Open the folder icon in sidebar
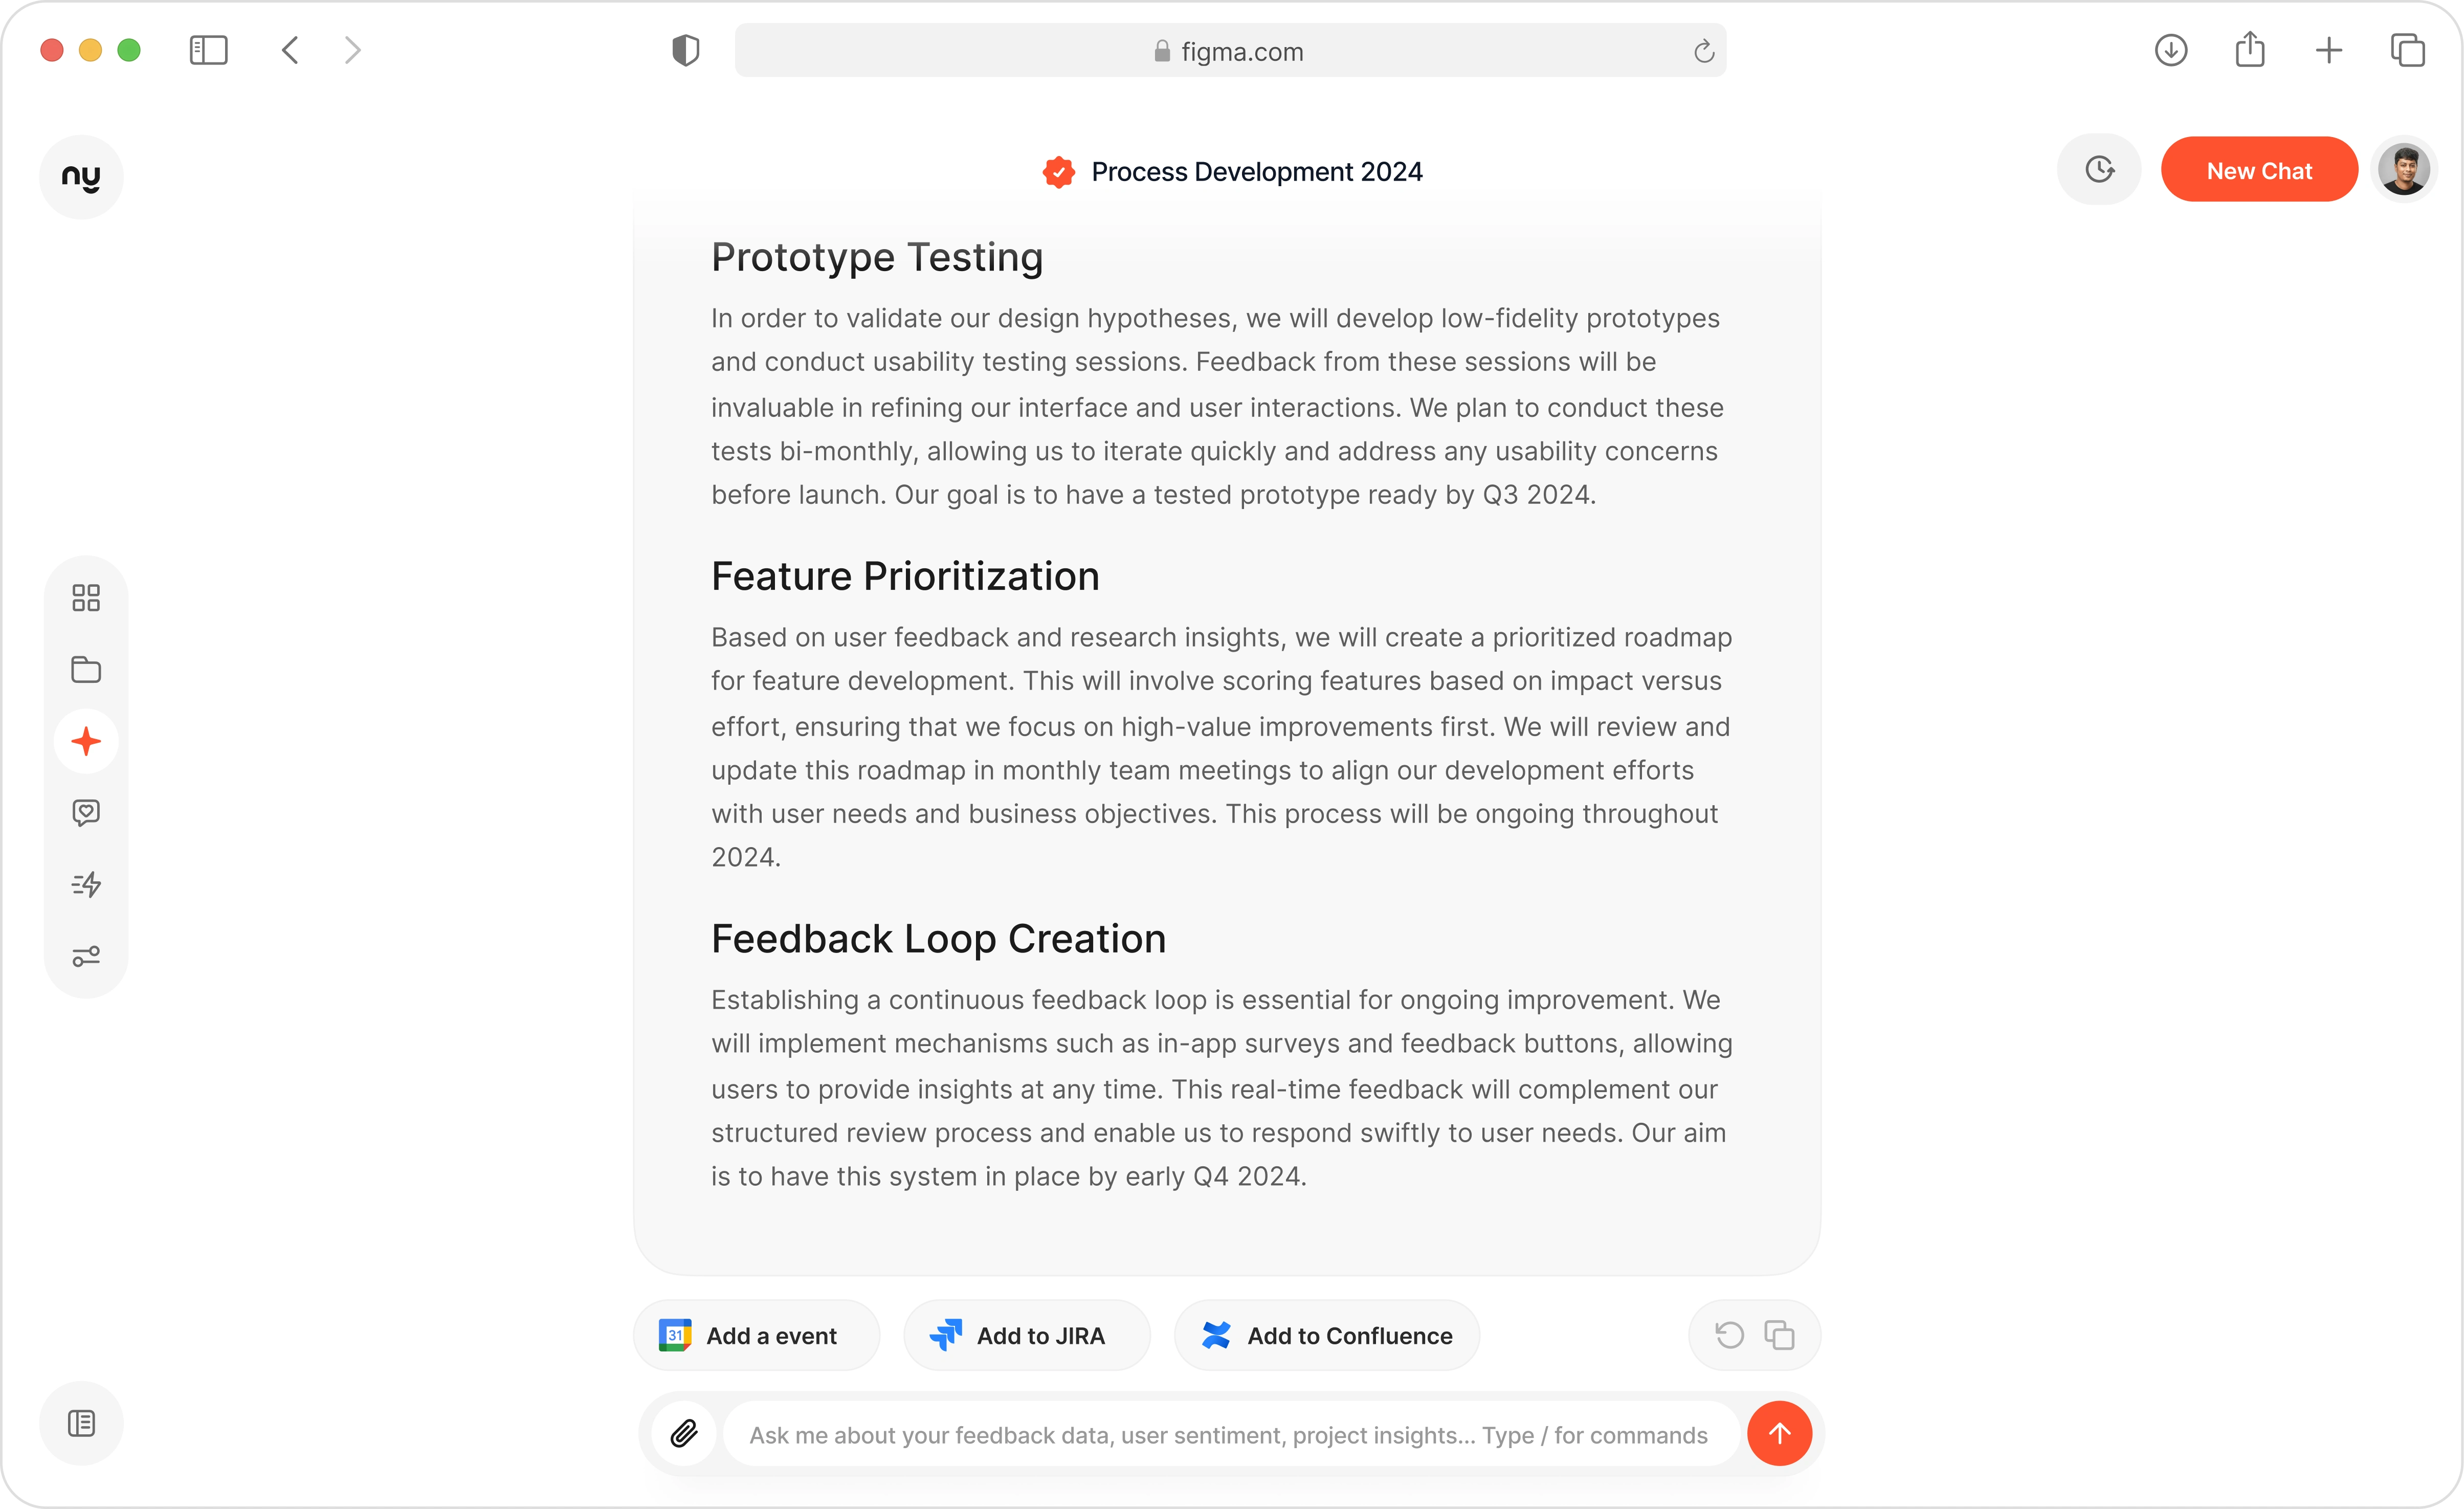The image size is (2464, 1509). pos(86,670)
